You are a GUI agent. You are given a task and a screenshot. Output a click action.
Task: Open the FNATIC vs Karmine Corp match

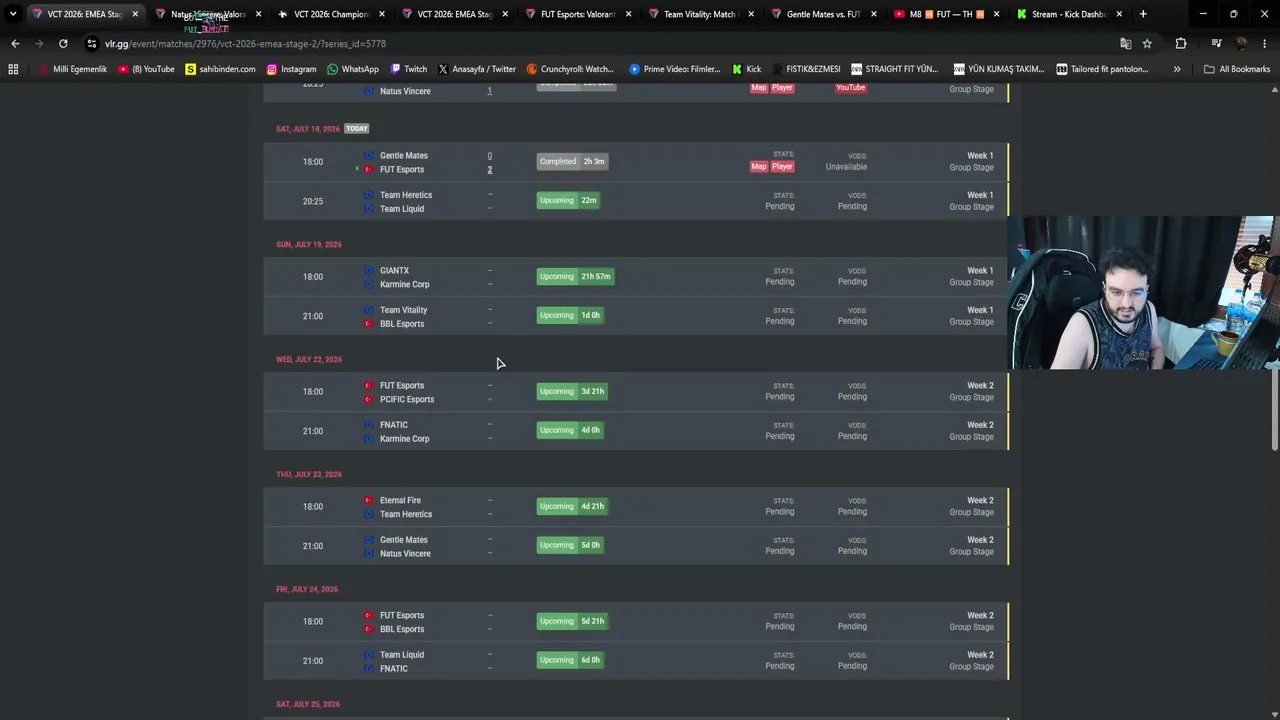click(636, 431)
